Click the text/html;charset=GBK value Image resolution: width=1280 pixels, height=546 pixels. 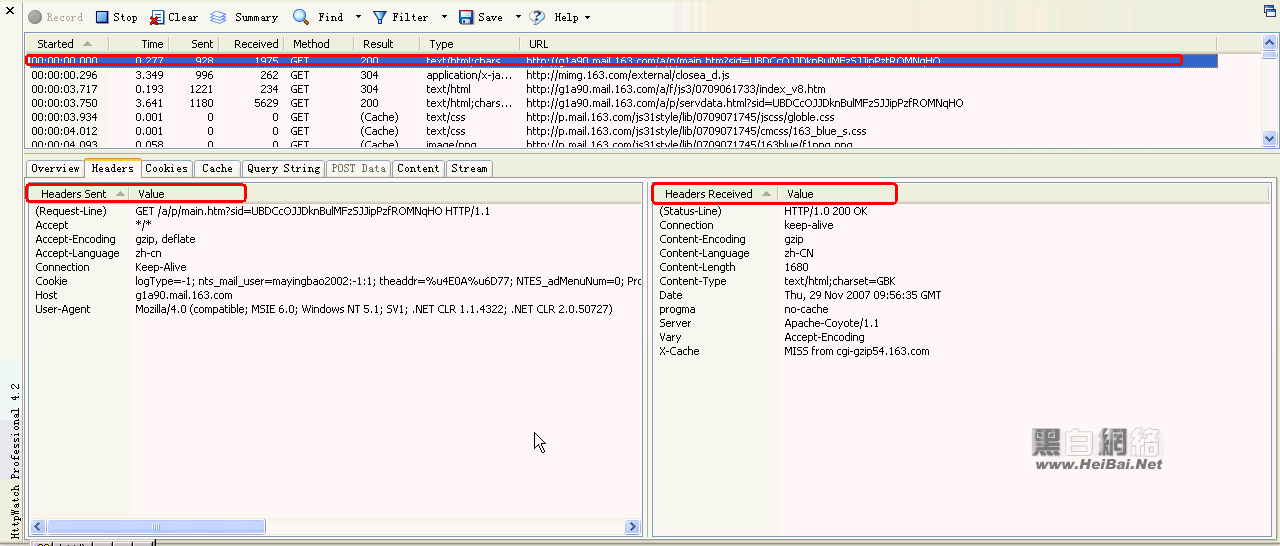tap(839, 281)
